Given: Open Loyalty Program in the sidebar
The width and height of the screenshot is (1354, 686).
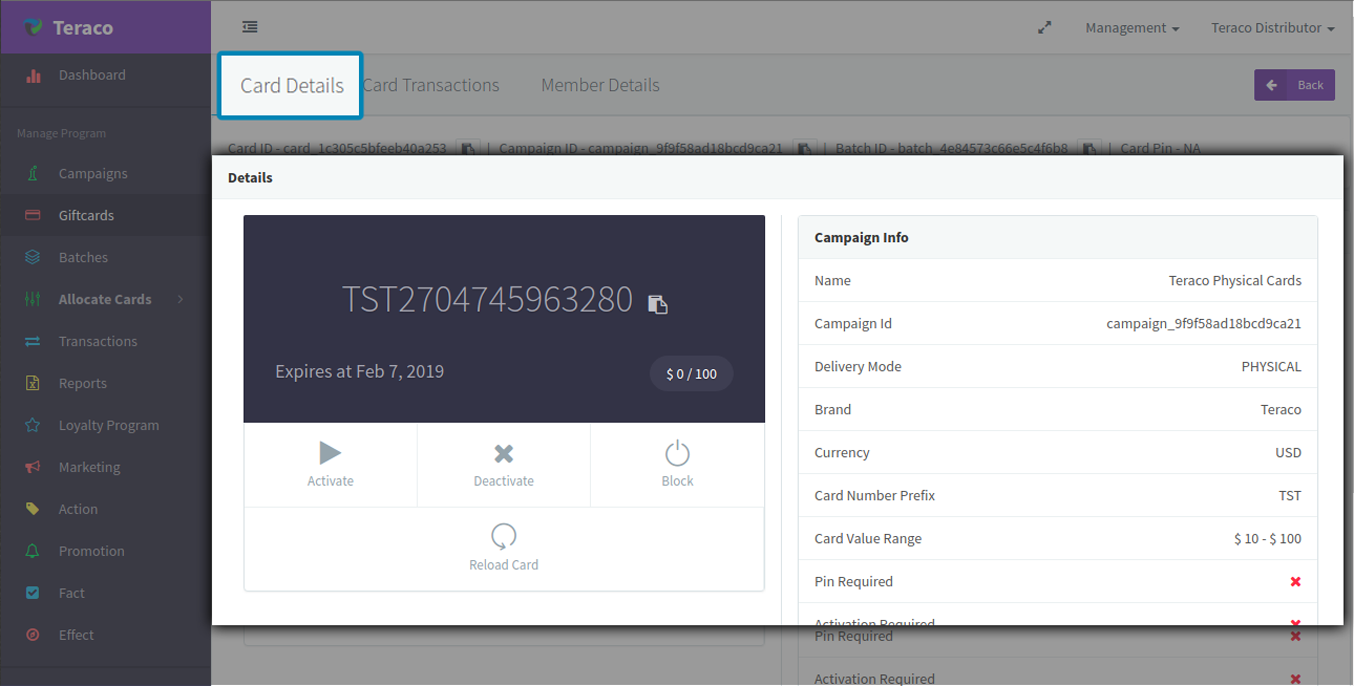Looking at the screenshot, I should [109, 425].
